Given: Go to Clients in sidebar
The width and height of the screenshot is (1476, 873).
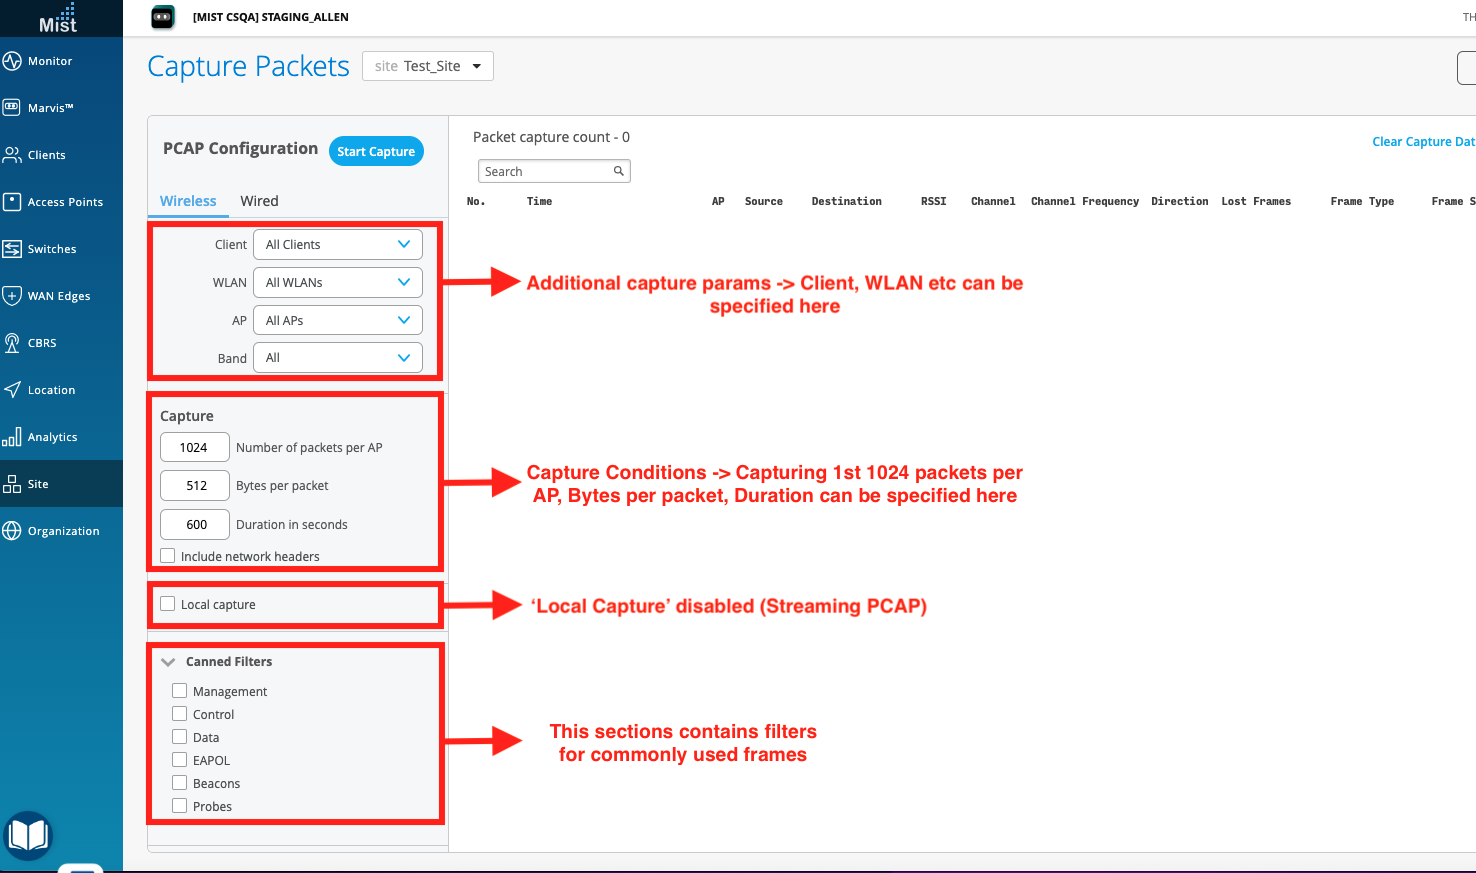Looking at the screenshot, I should (x=12, y=155).
